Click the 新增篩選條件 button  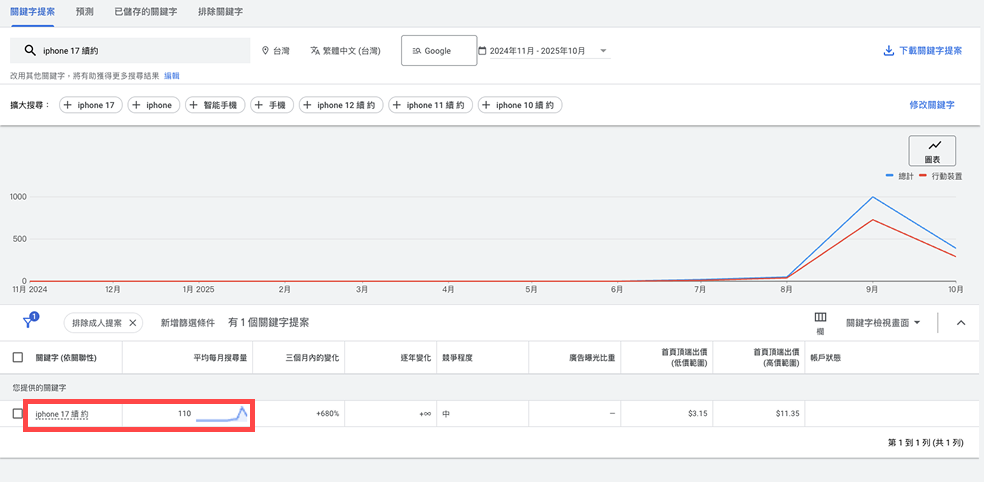click(x=188, y=323)
